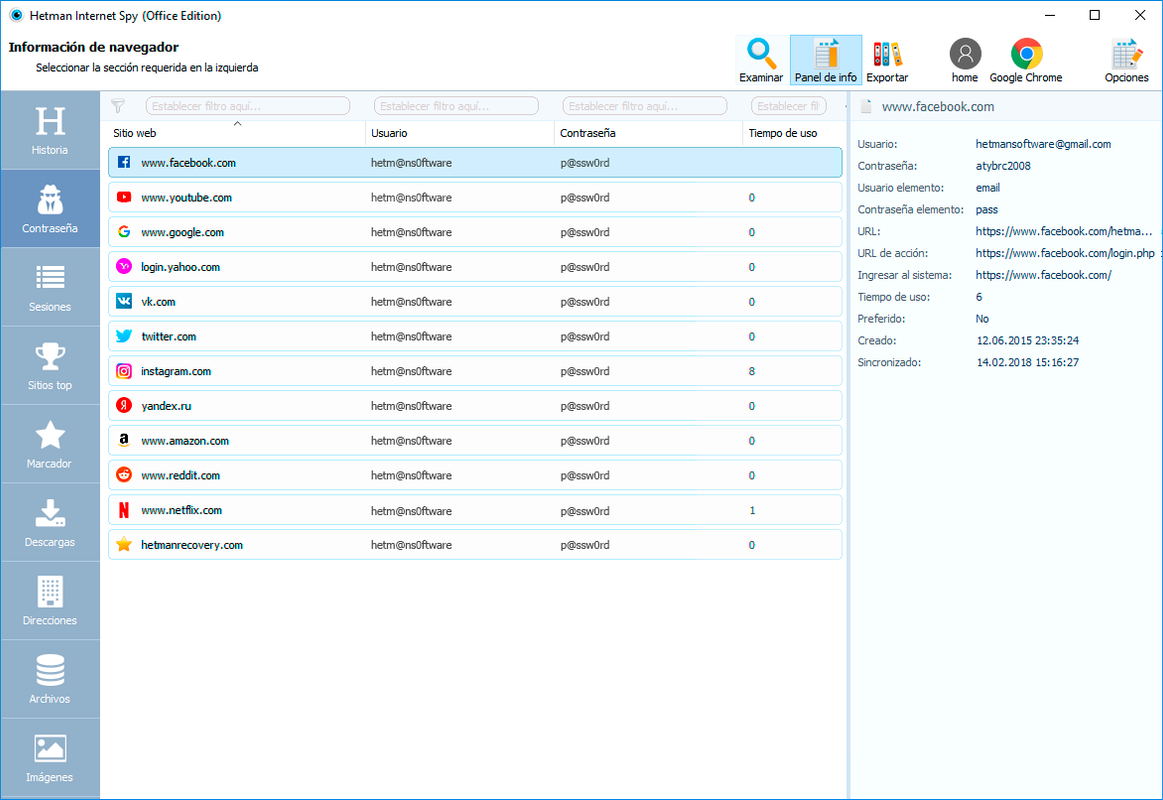Sort by Tiempo de uso column header
The height and width of the screenshot is (800, 1163).
tap(793, 133)
